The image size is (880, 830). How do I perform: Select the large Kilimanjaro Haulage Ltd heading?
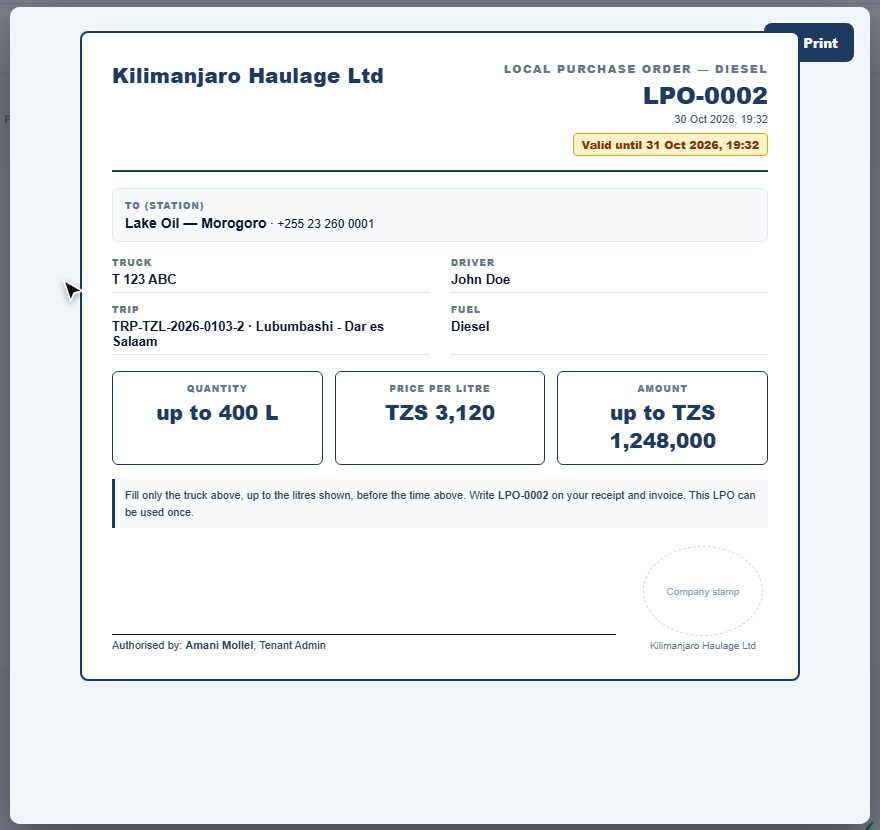tap(248, 76)
